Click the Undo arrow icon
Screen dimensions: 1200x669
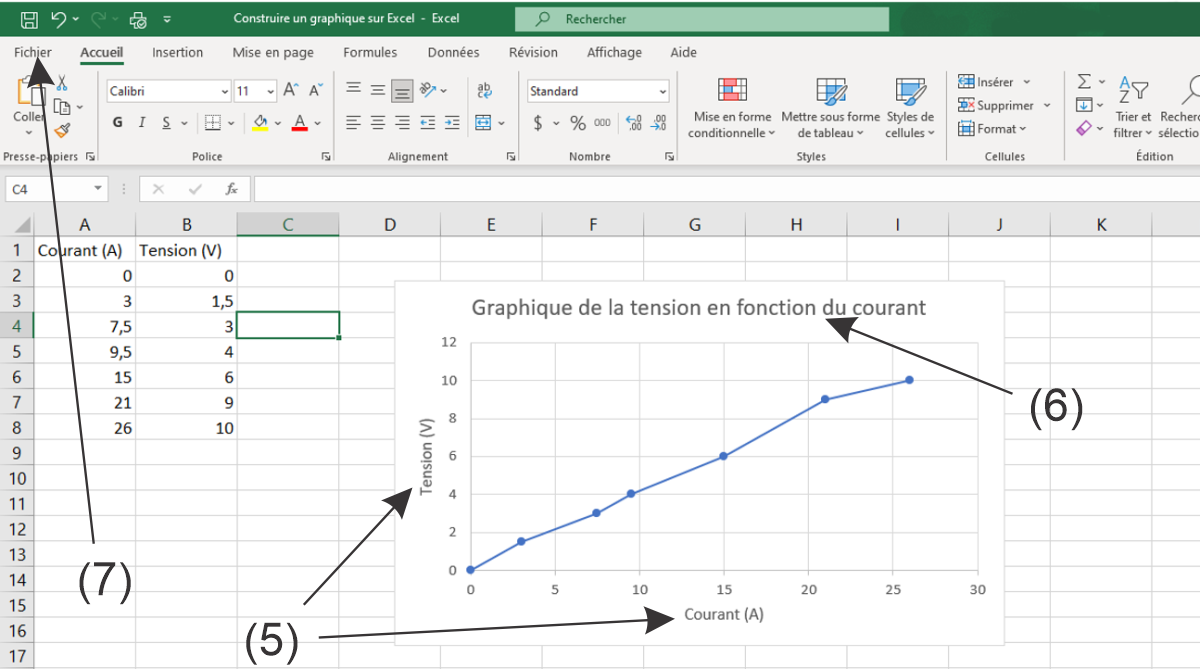[59, 19]
